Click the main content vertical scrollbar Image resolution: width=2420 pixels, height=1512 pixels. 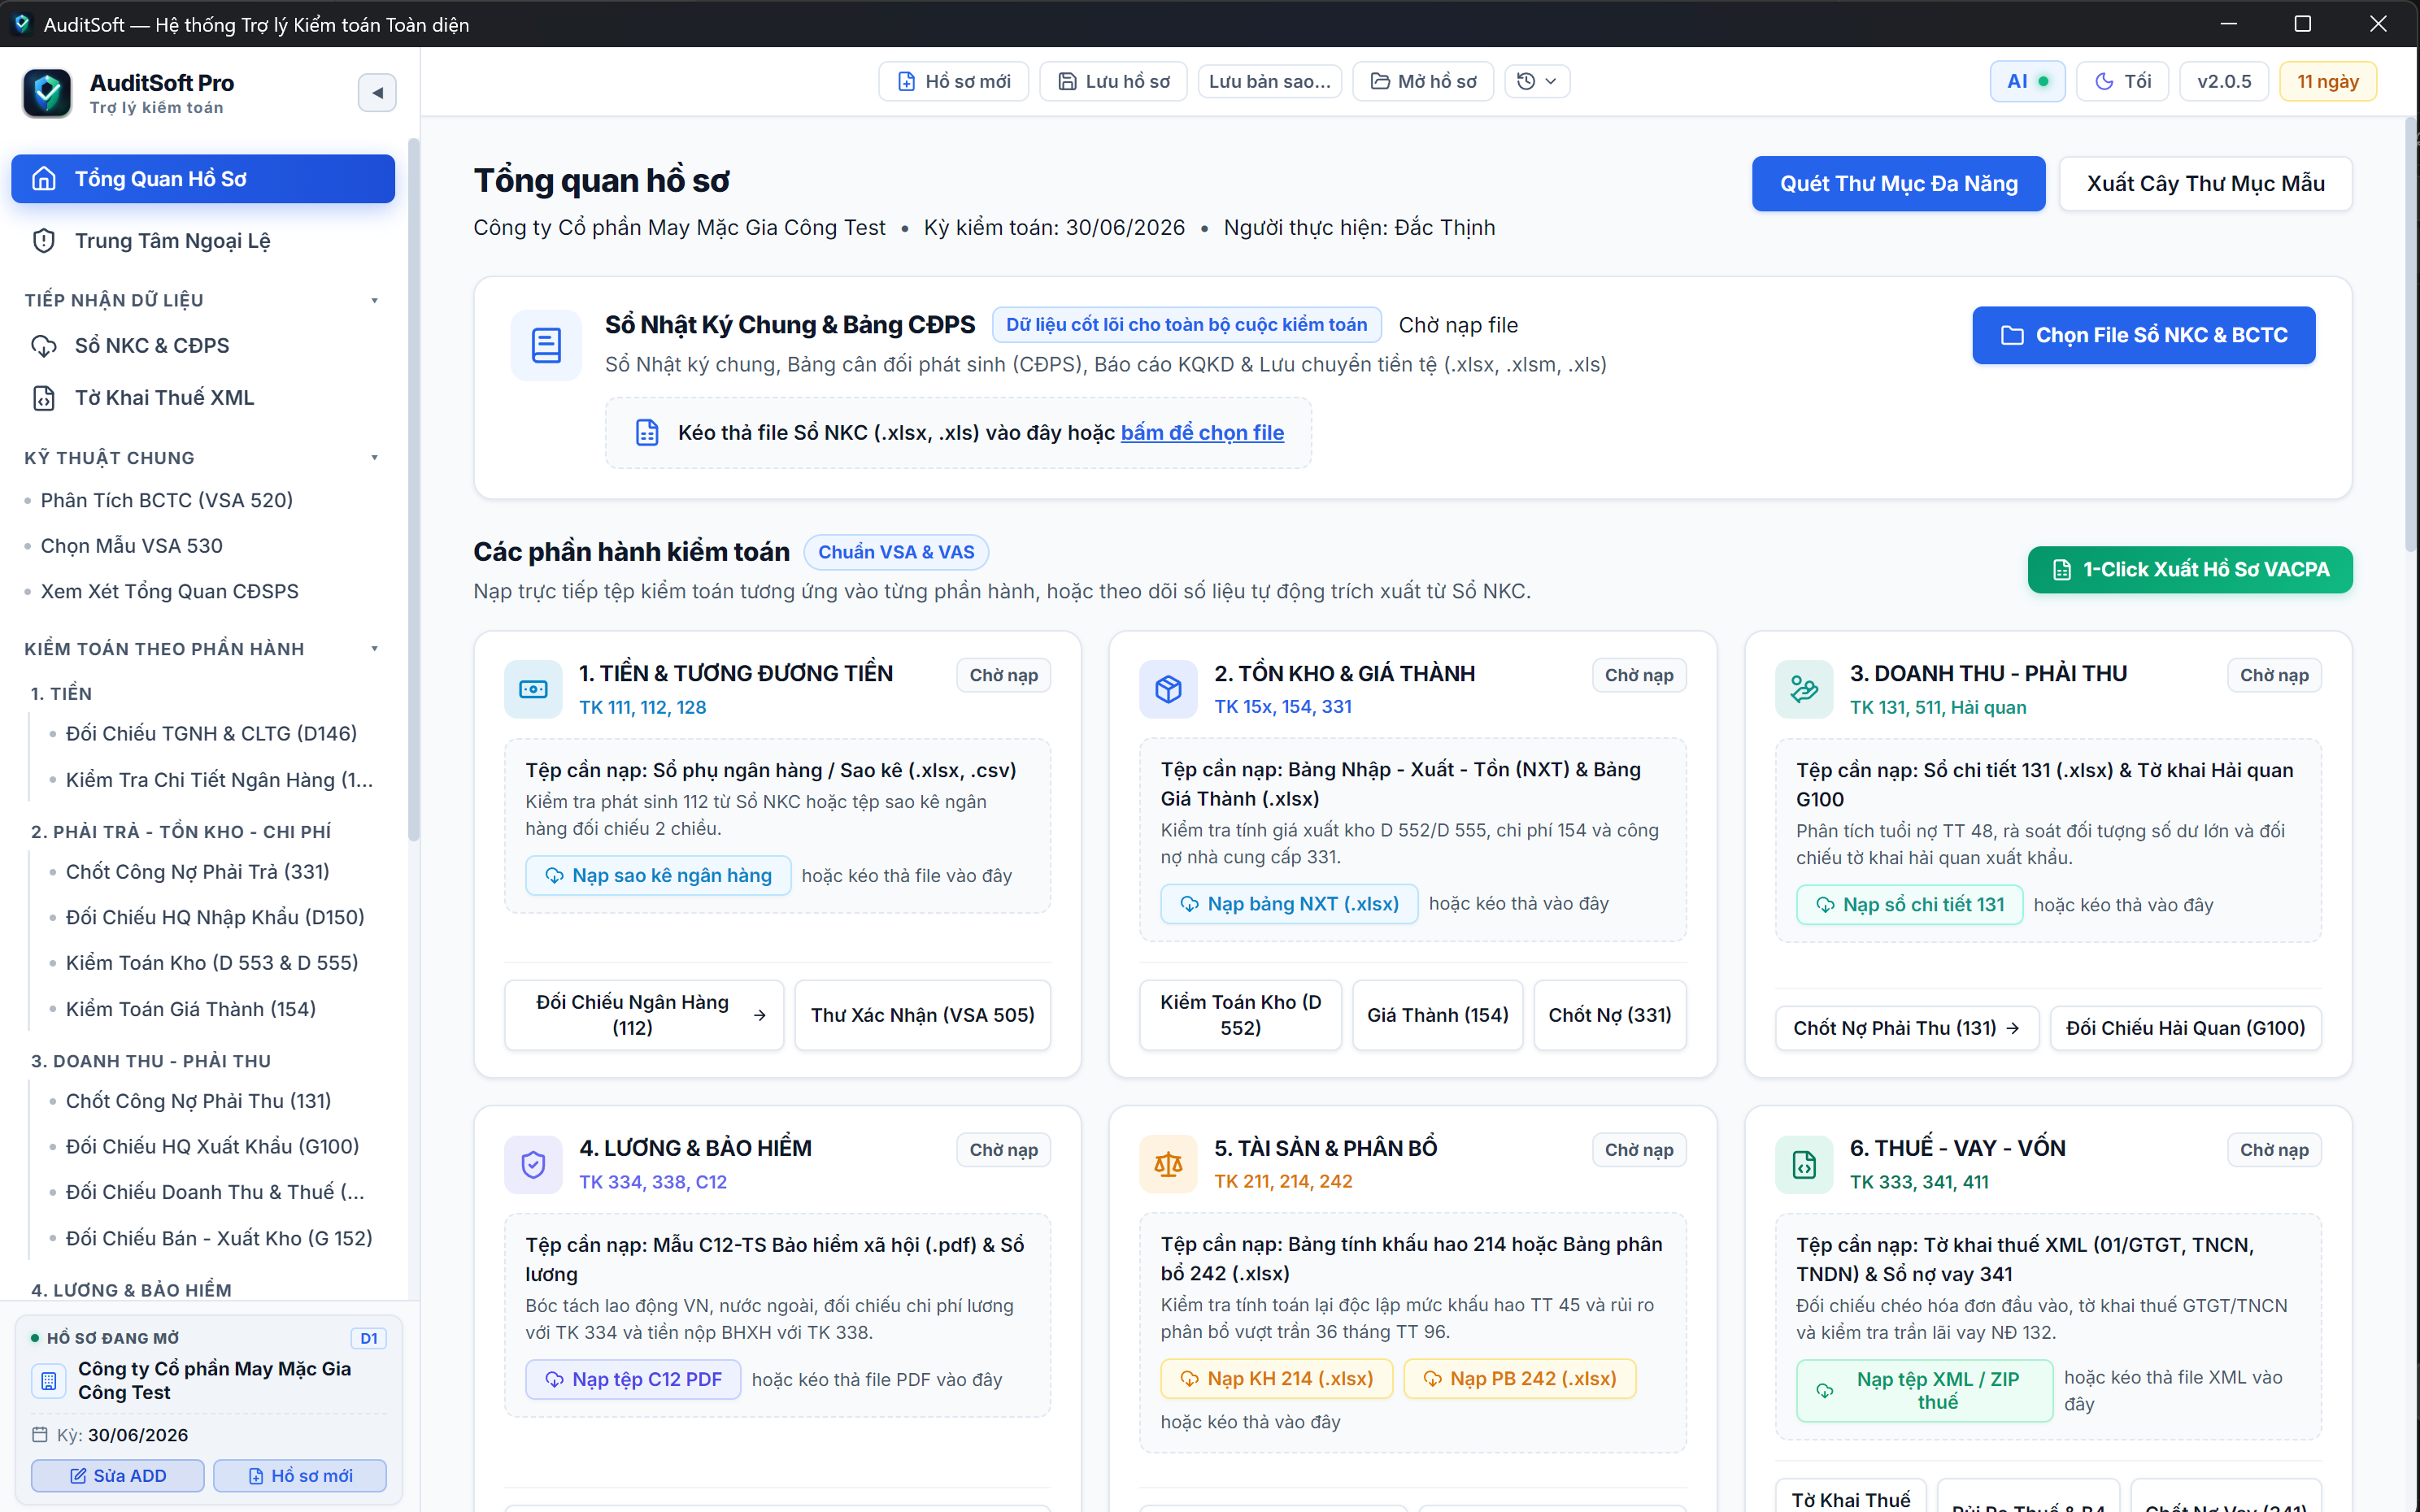[x=2411, y=335]
